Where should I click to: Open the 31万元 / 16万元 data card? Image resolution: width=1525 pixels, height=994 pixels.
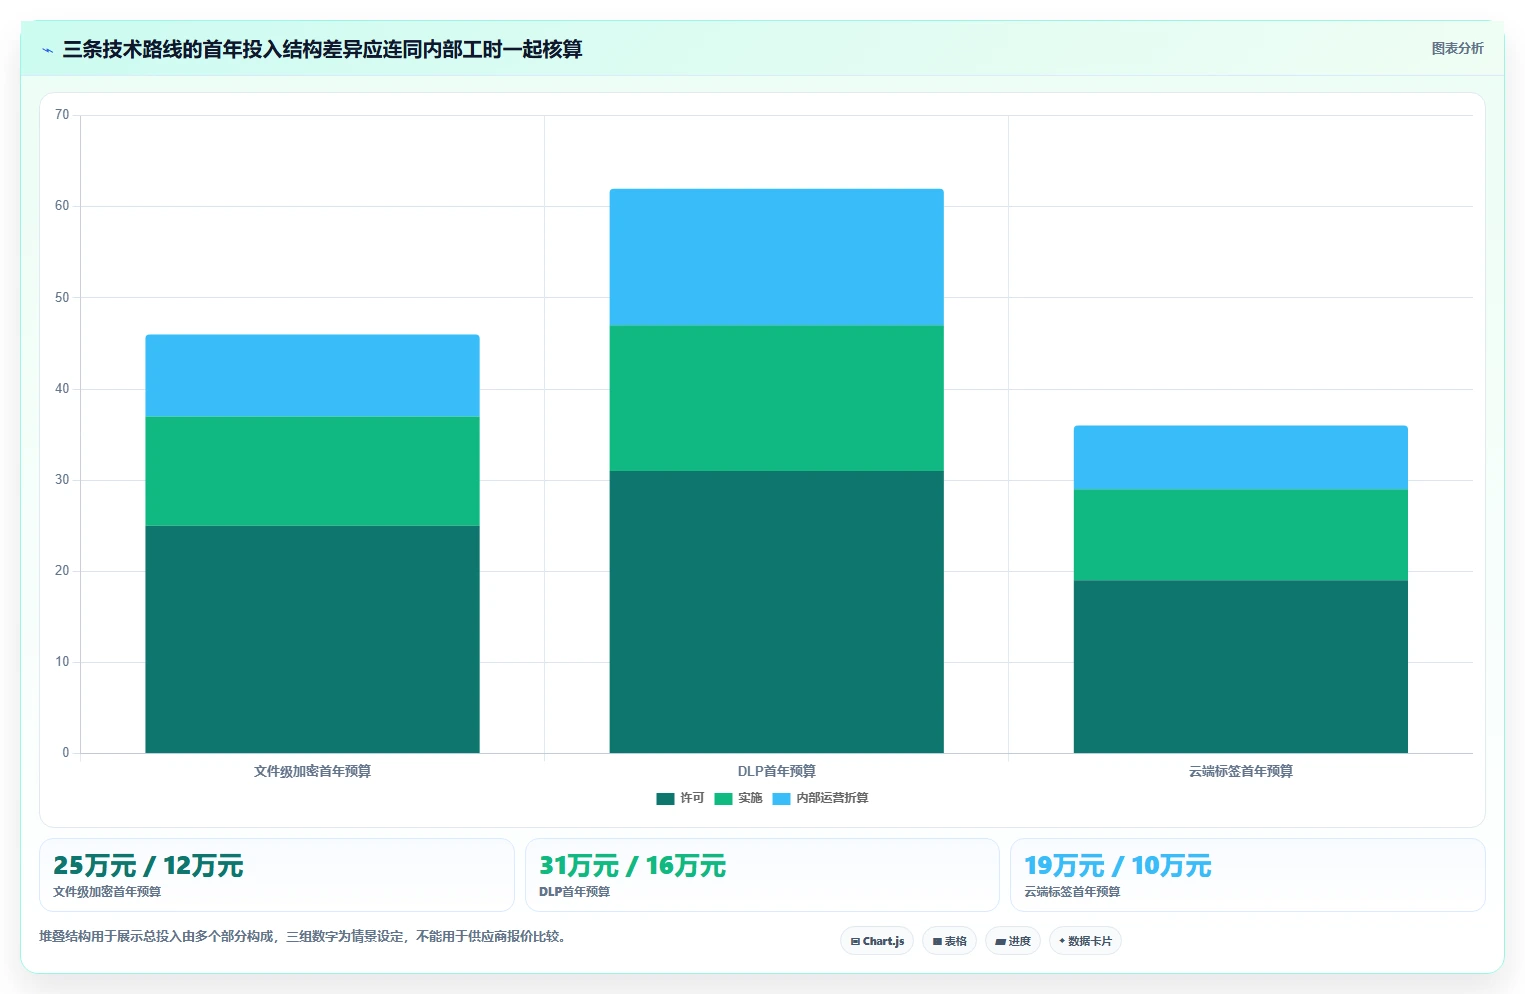point(762,875)
